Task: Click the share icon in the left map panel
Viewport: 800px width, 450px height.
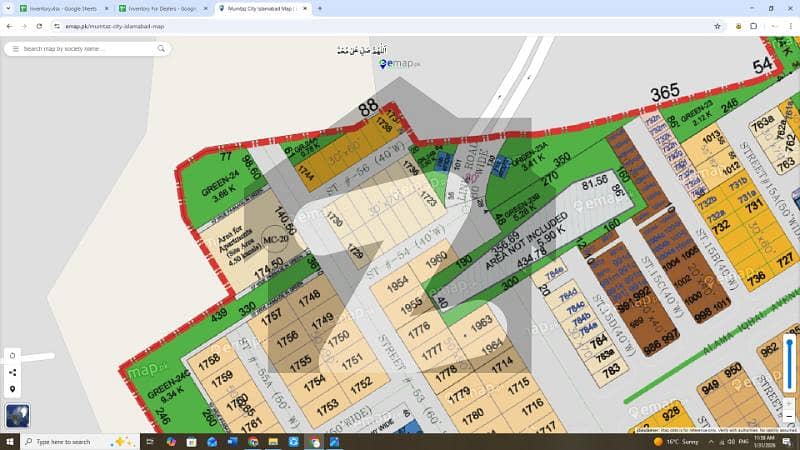Action: 12,372
